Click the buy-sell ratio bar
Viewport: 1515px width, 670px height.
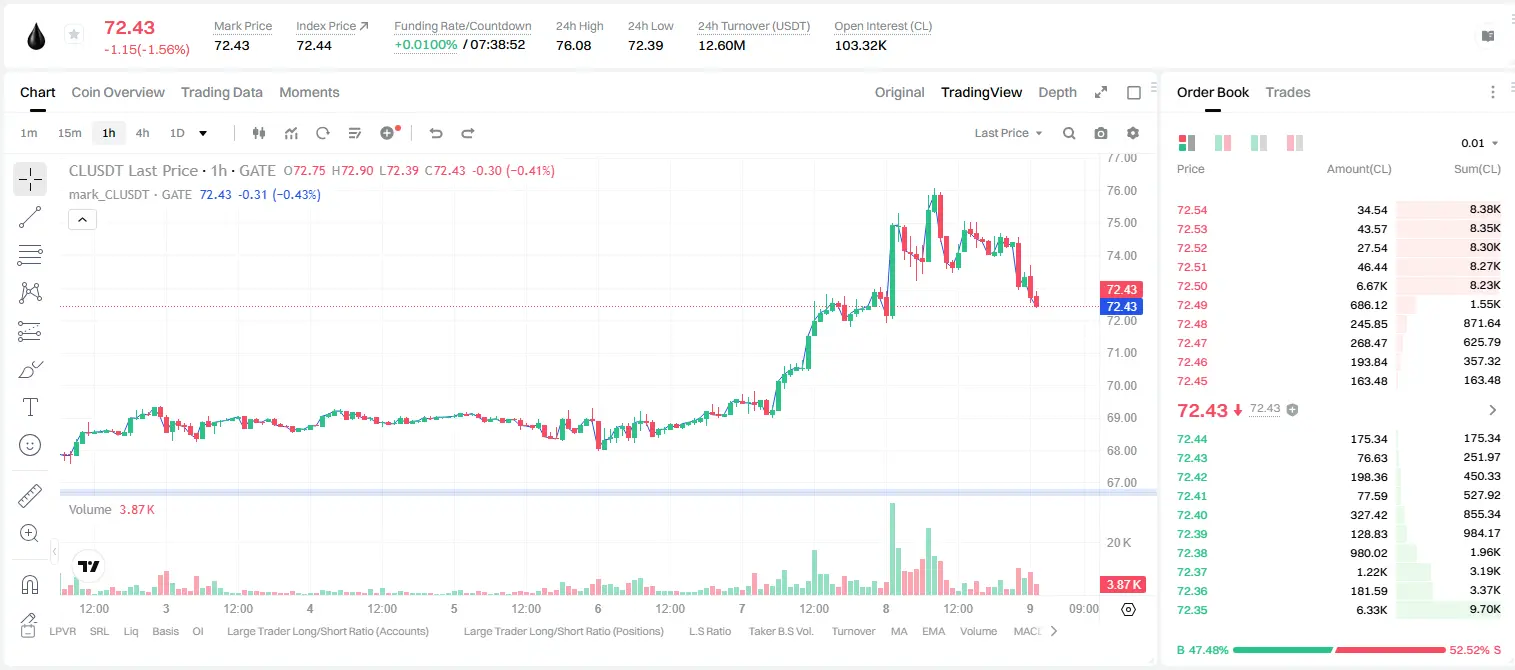(x=1339, y=650)
